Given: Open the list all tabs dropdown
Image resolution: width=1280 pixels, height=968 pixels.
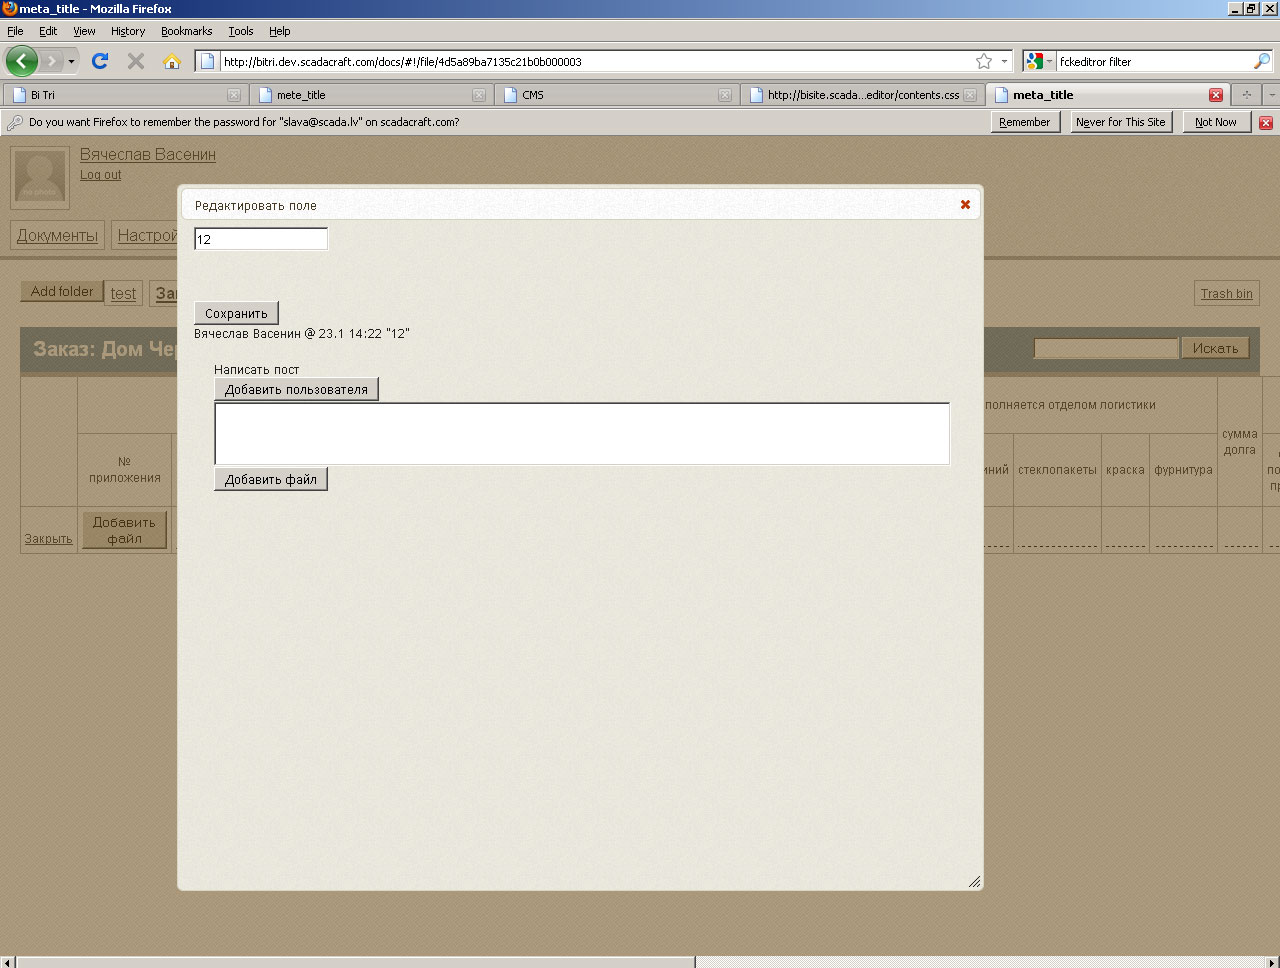Looking at the screenshot, I should click(1271, 95).
